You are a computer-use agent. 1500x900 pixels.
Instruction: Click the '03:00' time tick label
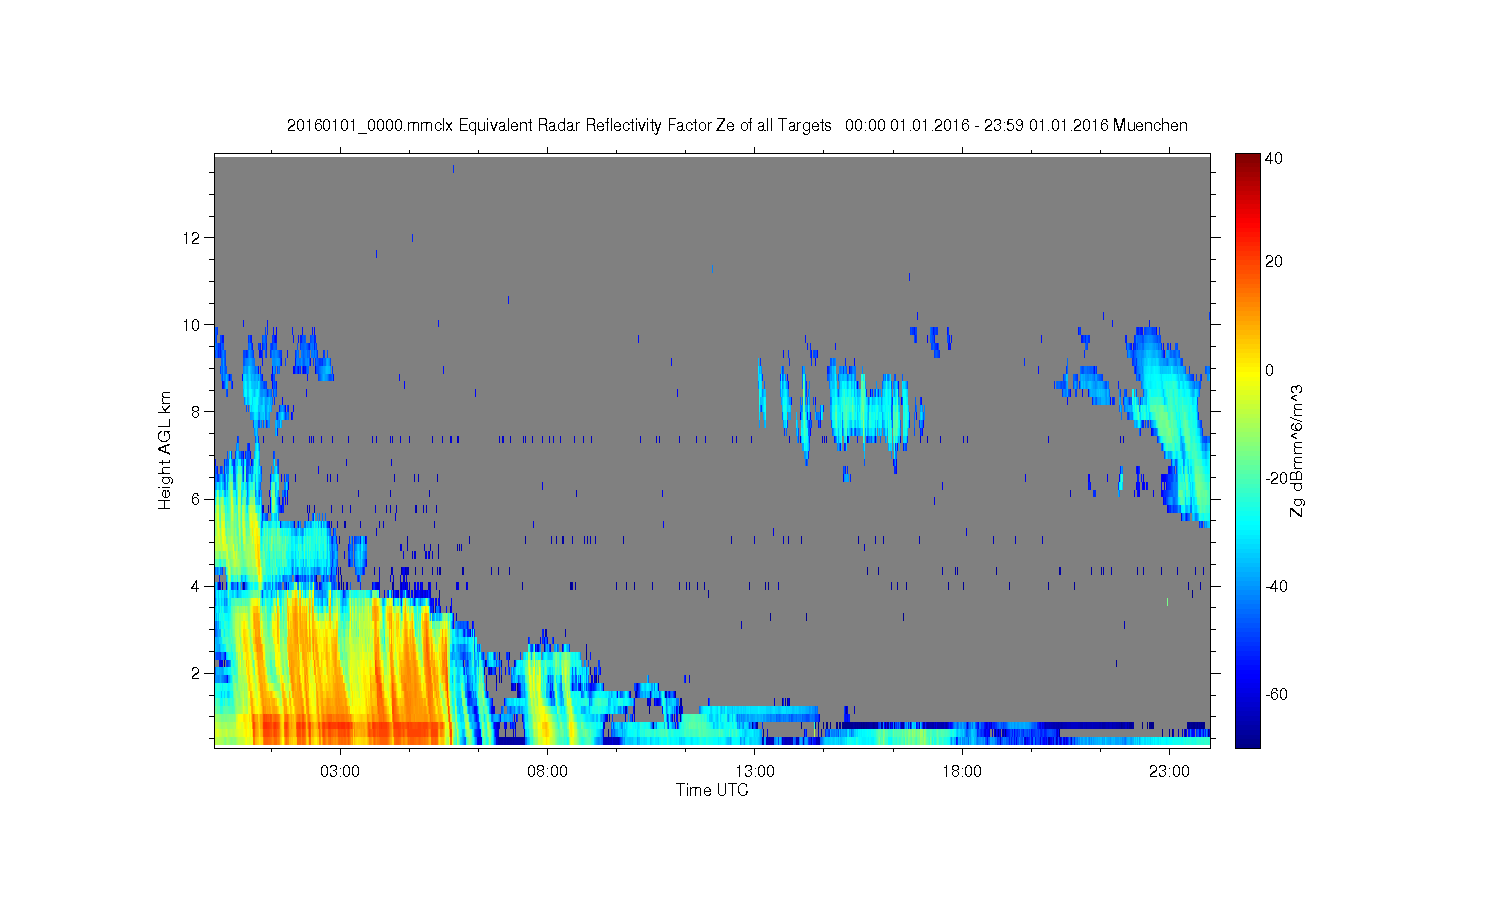[340, 772]
